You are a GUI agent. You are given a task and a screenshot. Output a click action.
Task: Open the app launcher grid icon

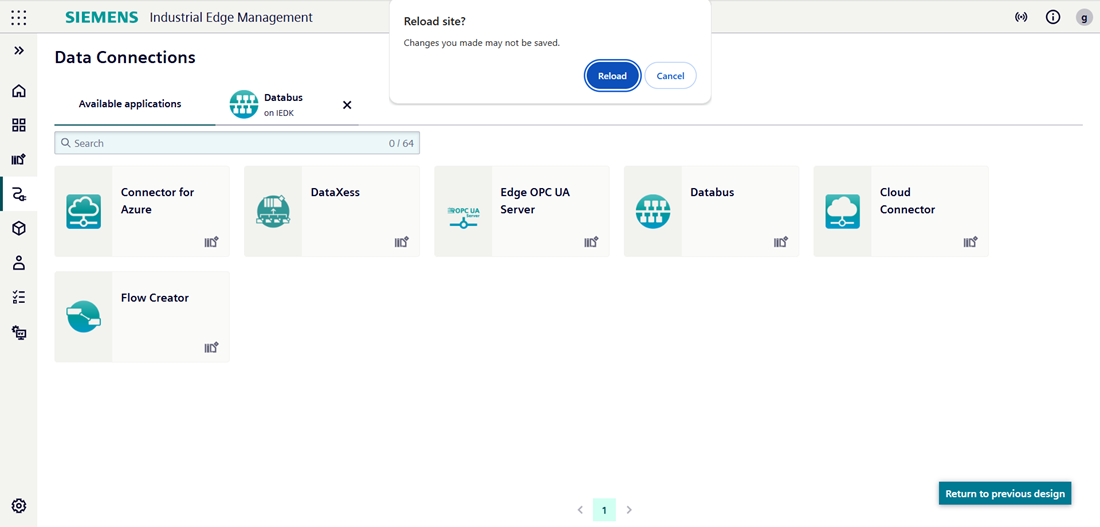(19, 18)
